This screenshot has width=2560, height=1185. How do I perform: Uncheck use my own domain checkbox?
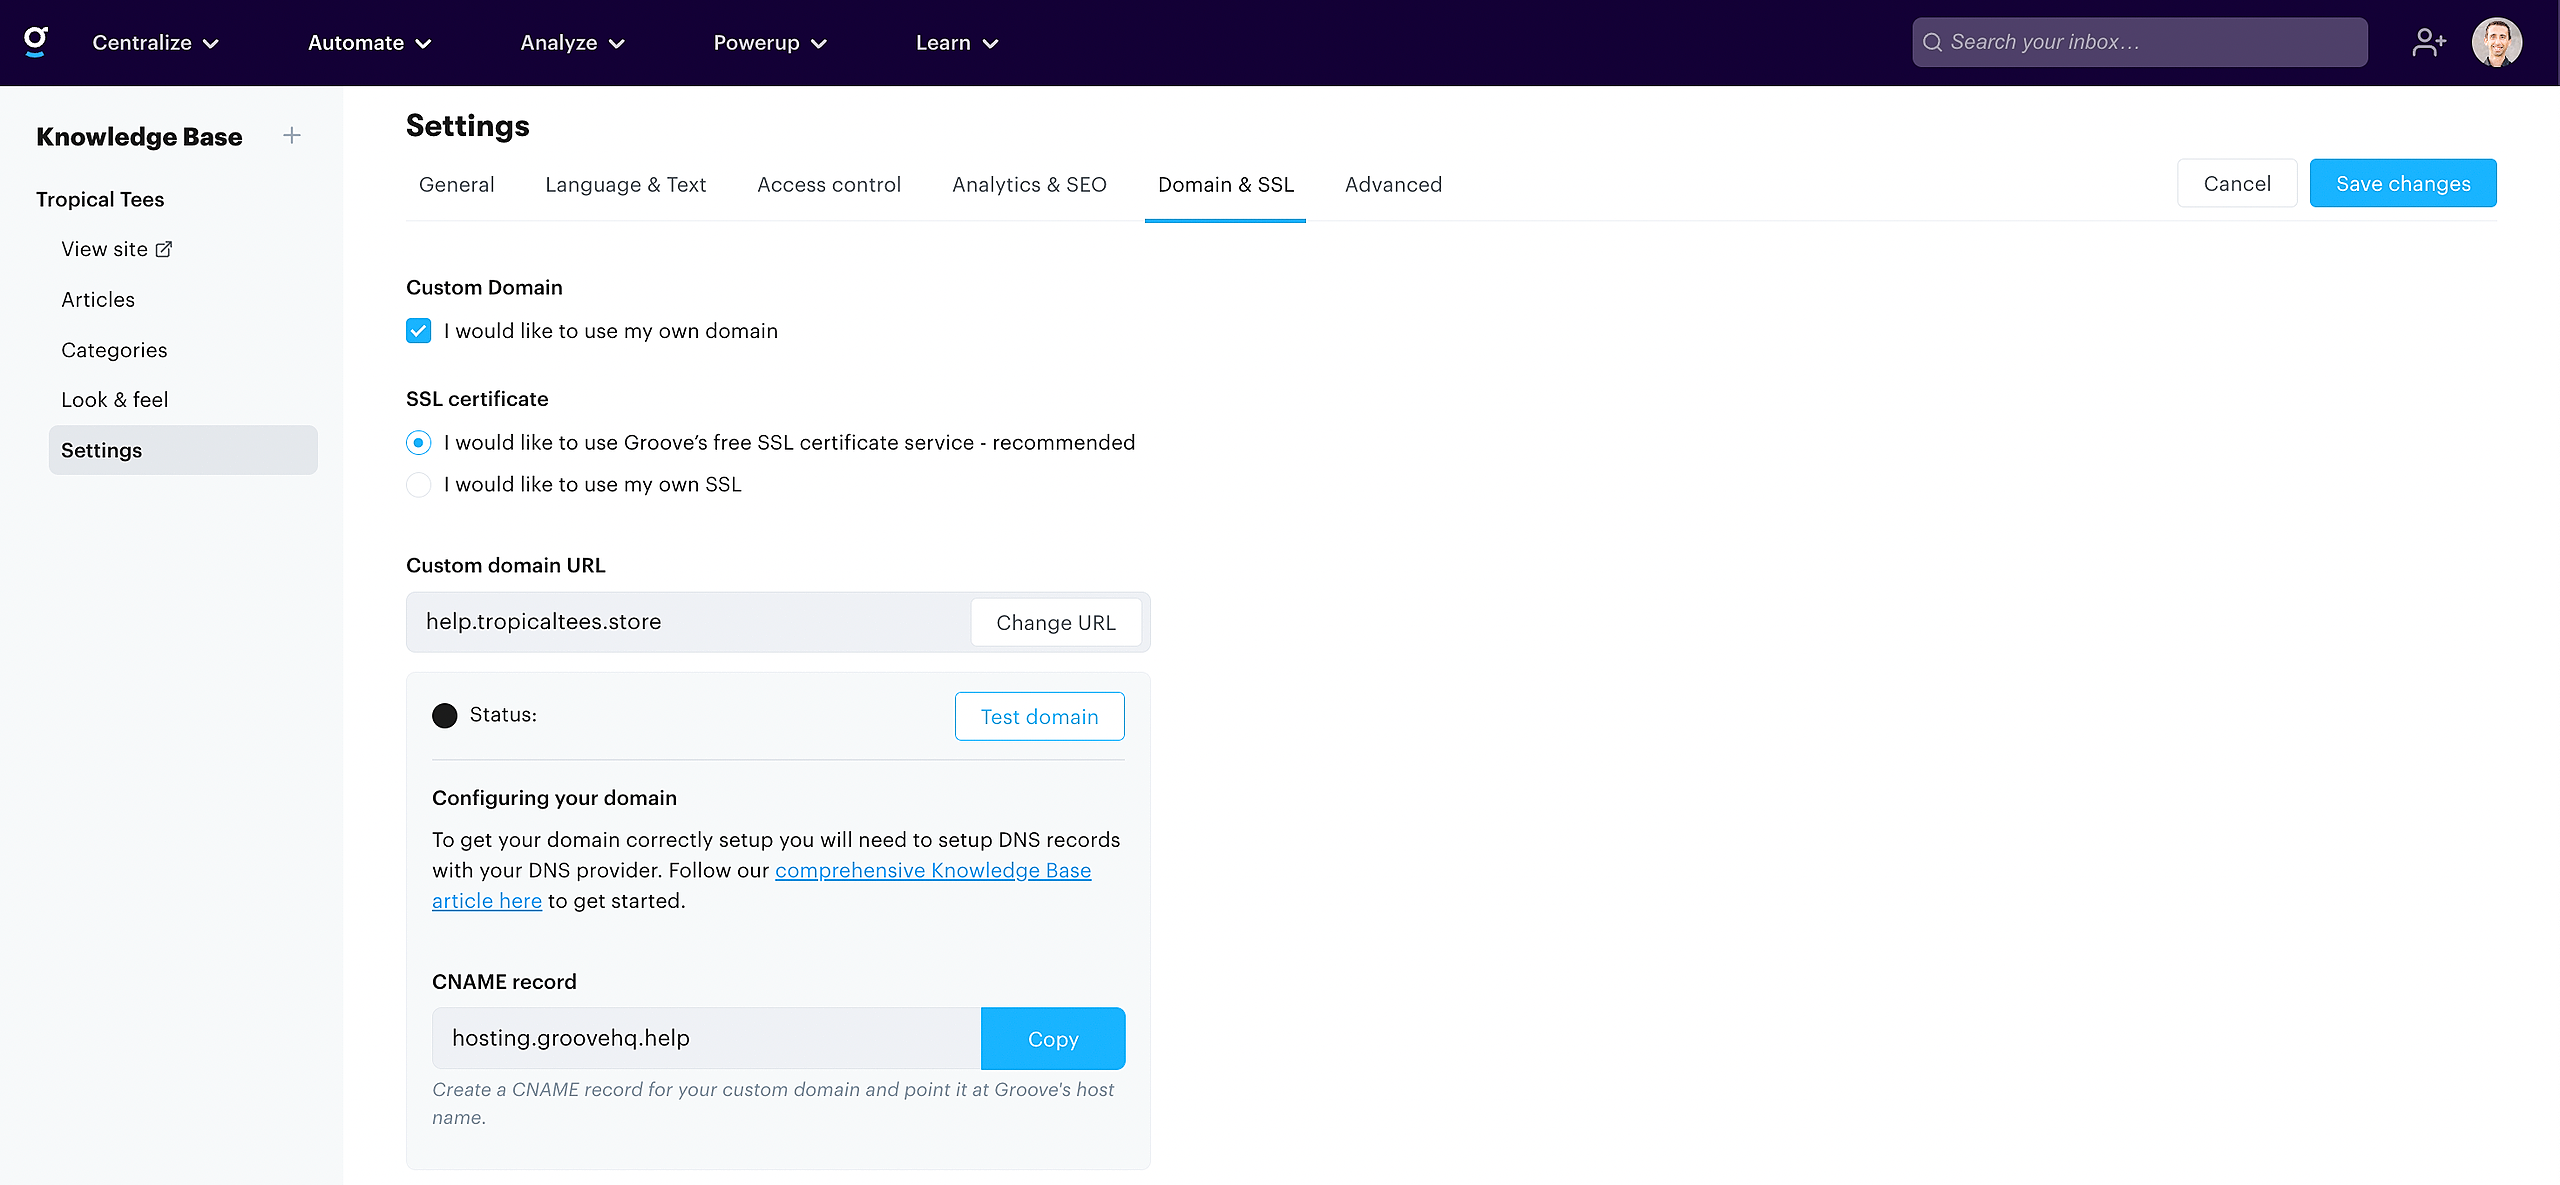pyautogui.click(x=418, y=331)
